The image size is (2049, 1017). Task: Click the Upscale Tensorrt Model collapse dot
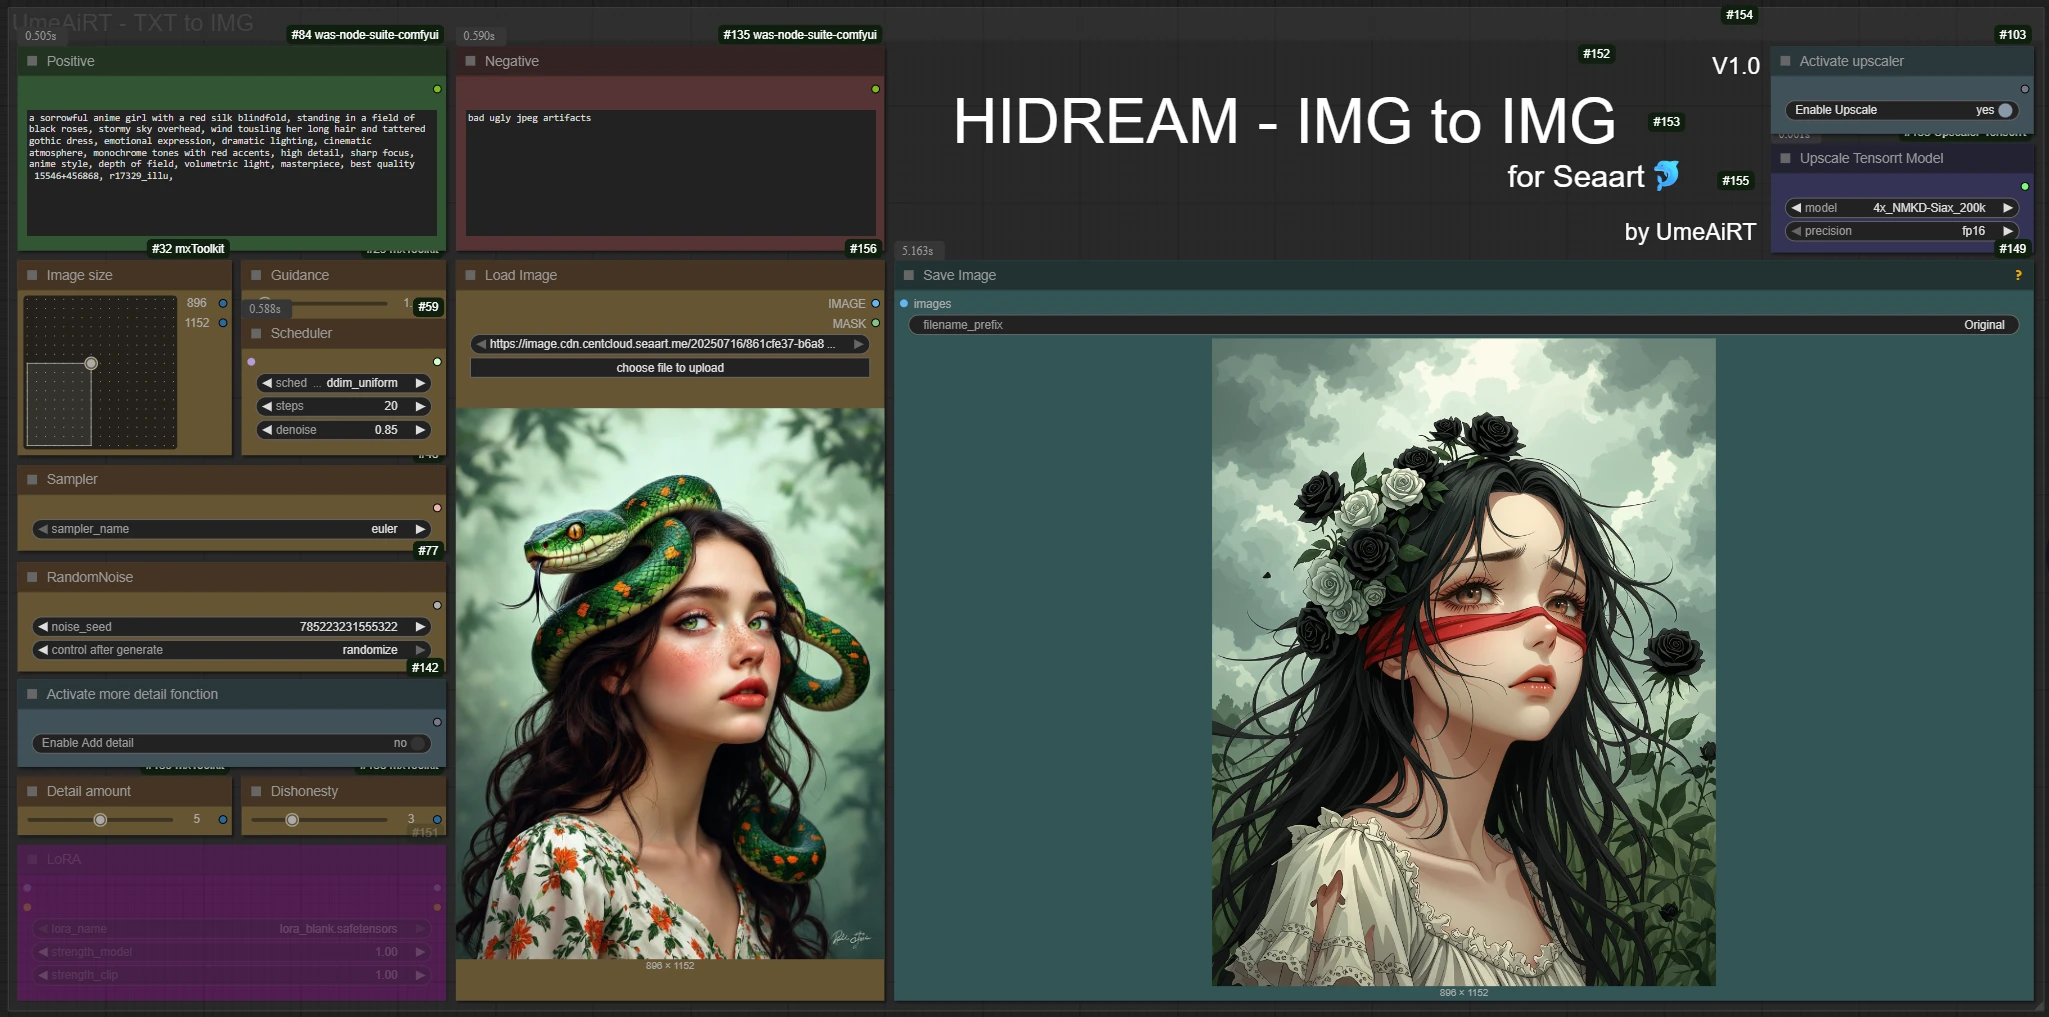pyautogui.click(x=1786, y=158)
